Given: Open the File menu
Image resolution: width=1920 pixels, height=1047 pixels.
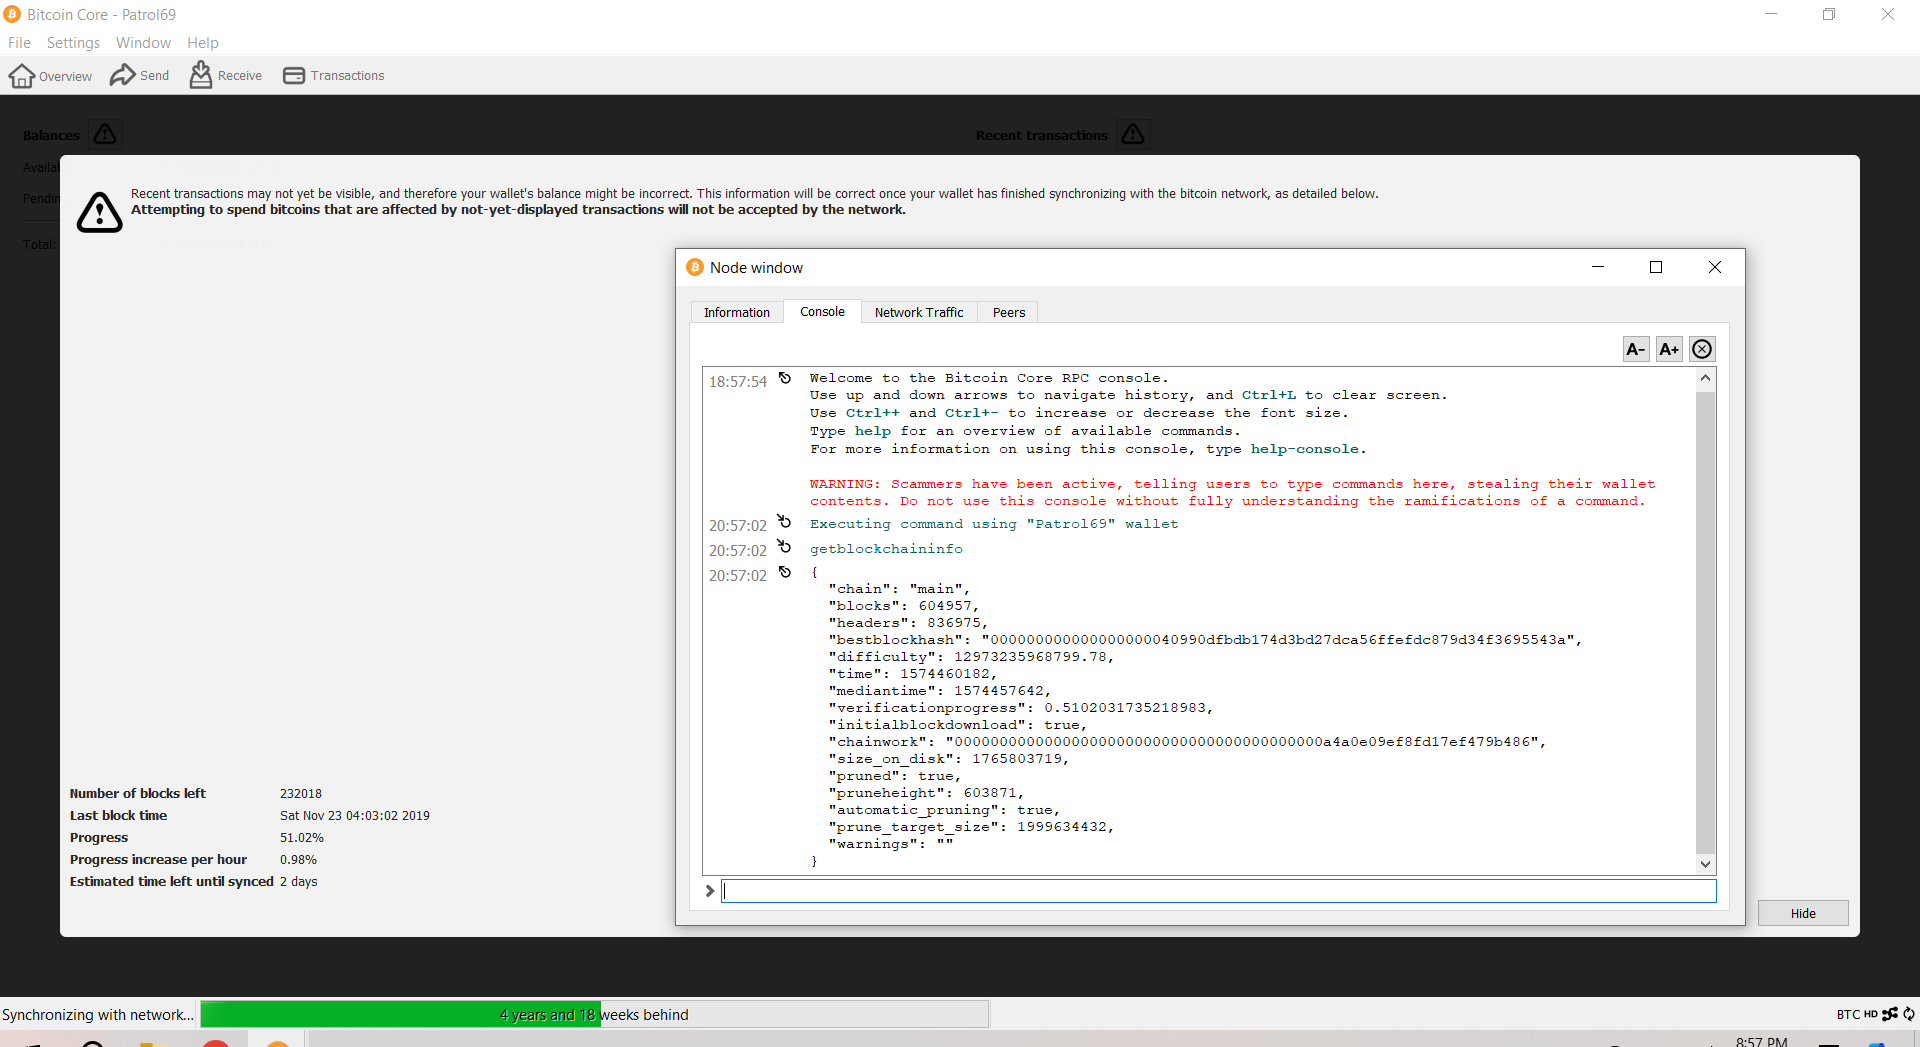Looking at the screenshot, I should pyautogui.click(x=19, y=43).
